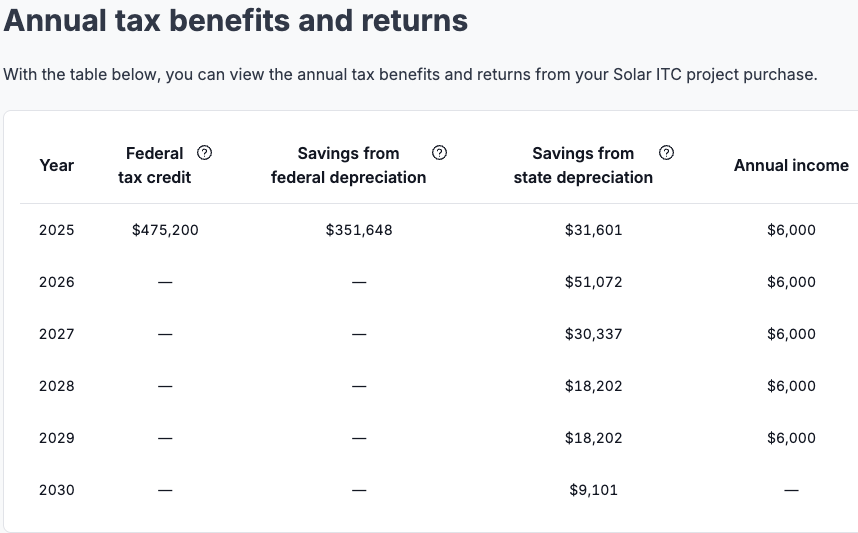Click the Year column header
The width and height of the screenshot is (858, 533).
[57, 165]
